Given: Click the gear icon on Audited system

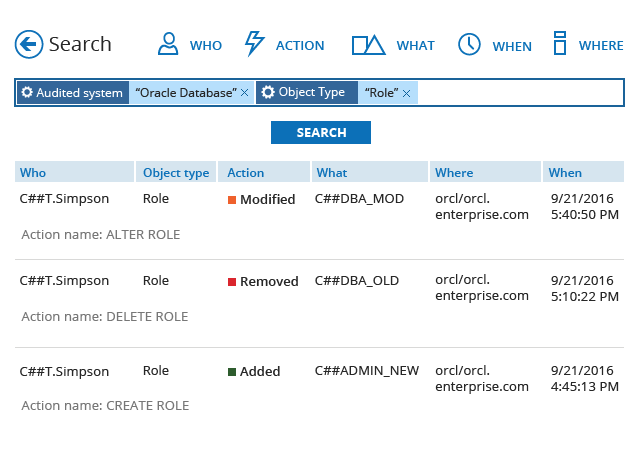Looking at the screenshot, I should point(26,93).
